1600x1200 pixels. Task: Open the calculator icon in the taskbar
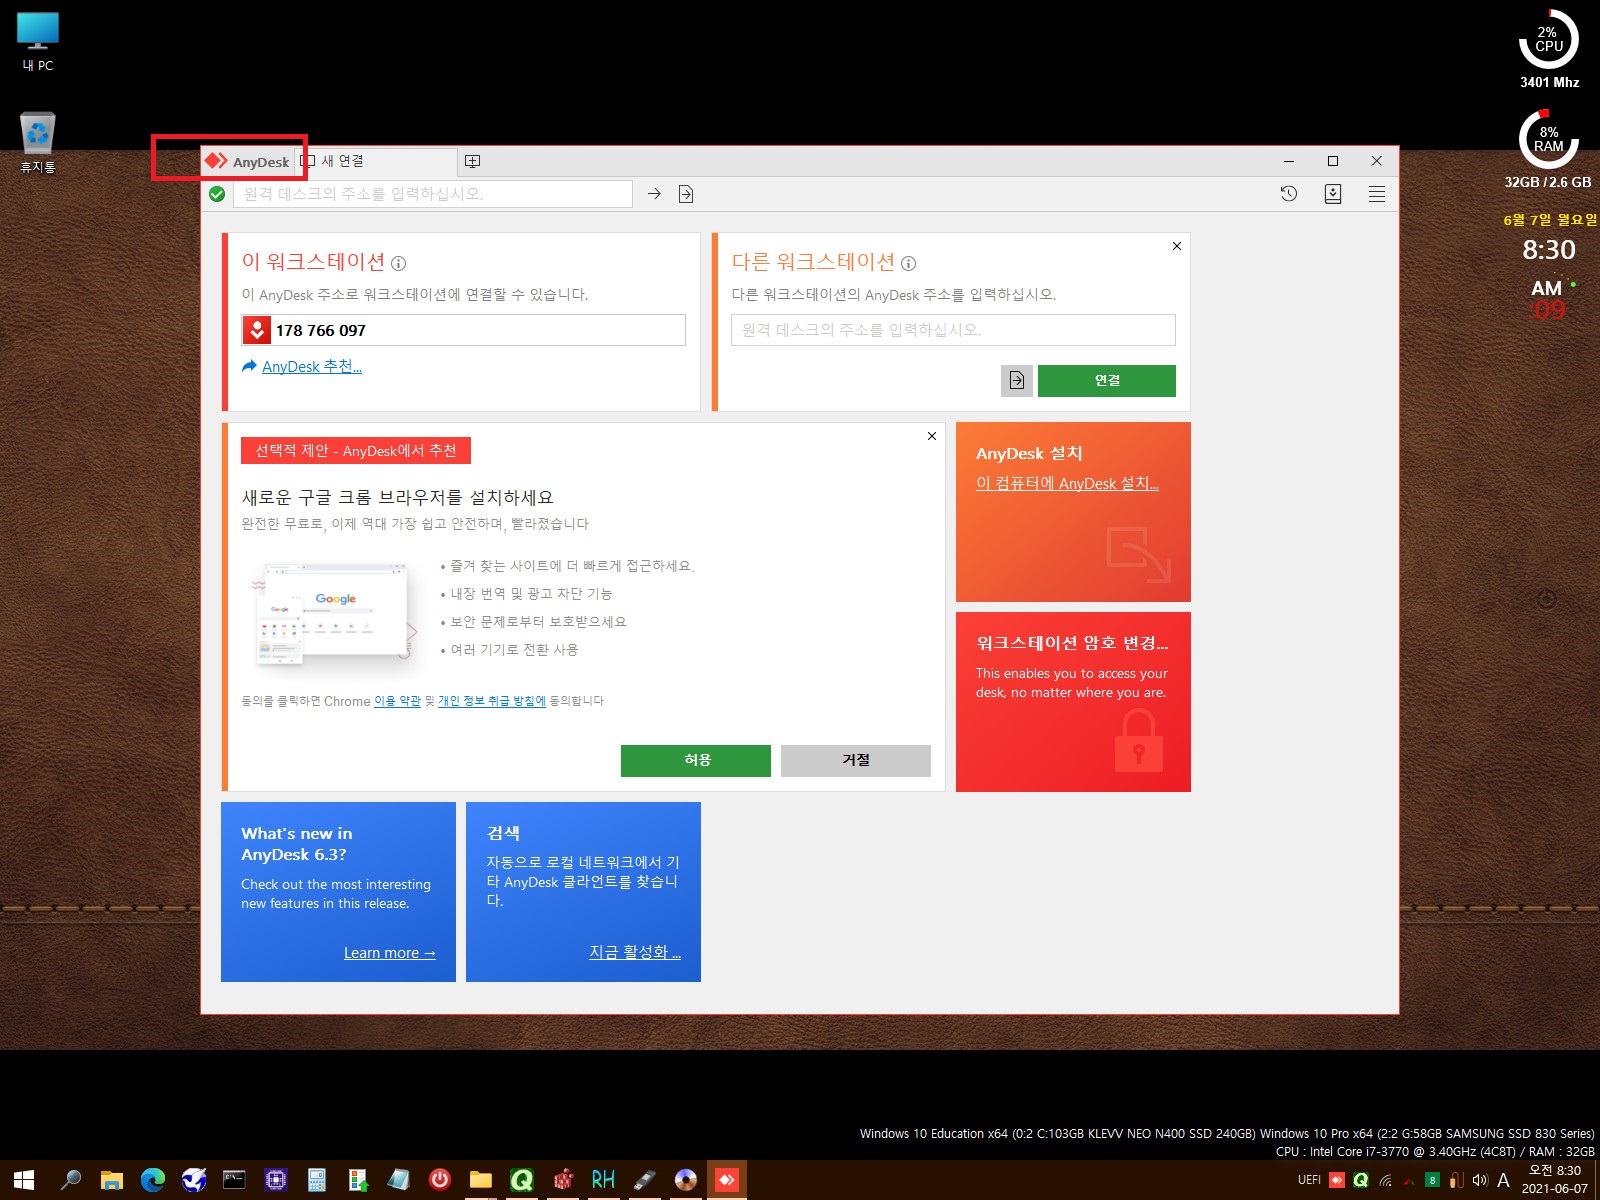[317, 1180]
